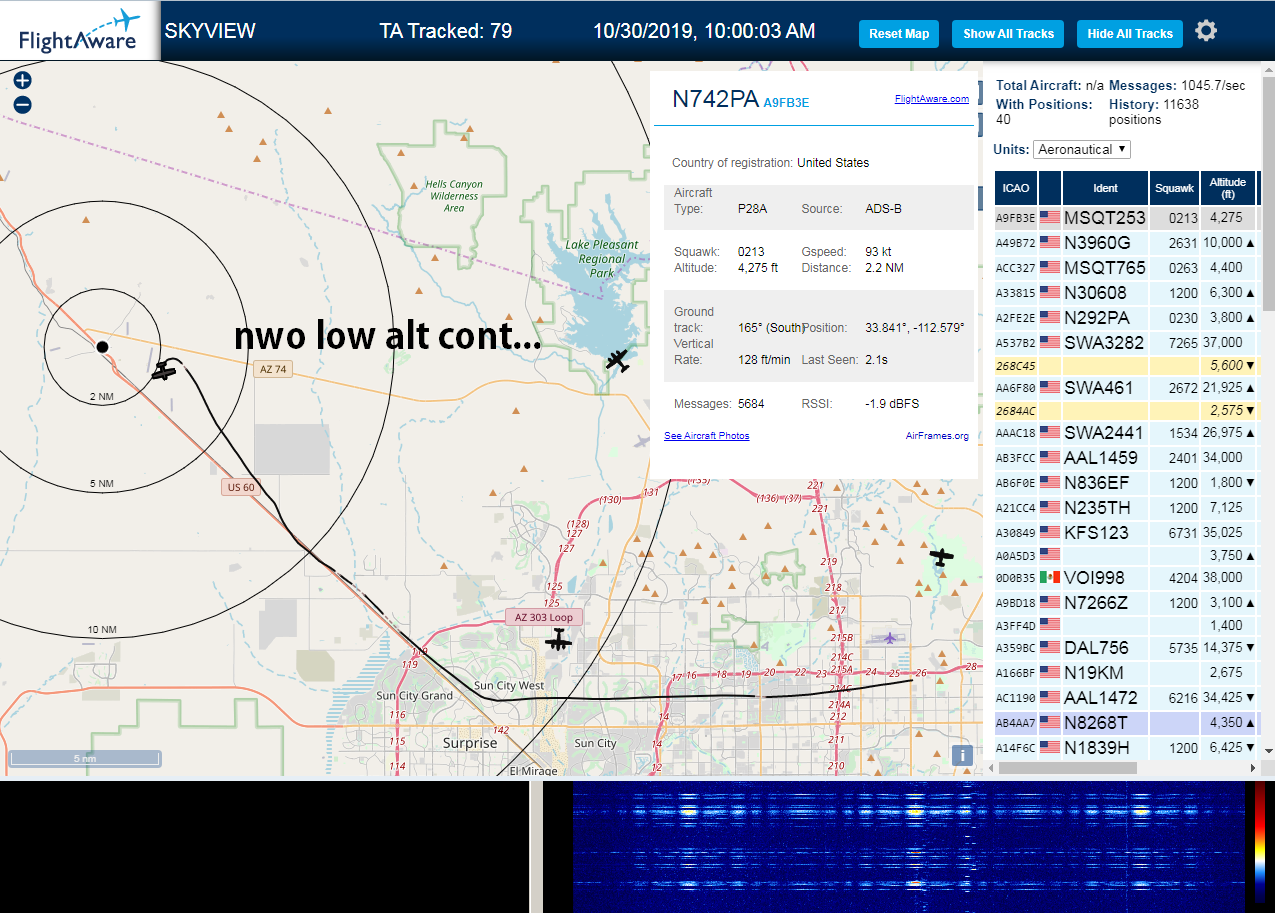1275x913 pixels.
Task: Click Hide All Tracks button
Action: (1130, 34)
